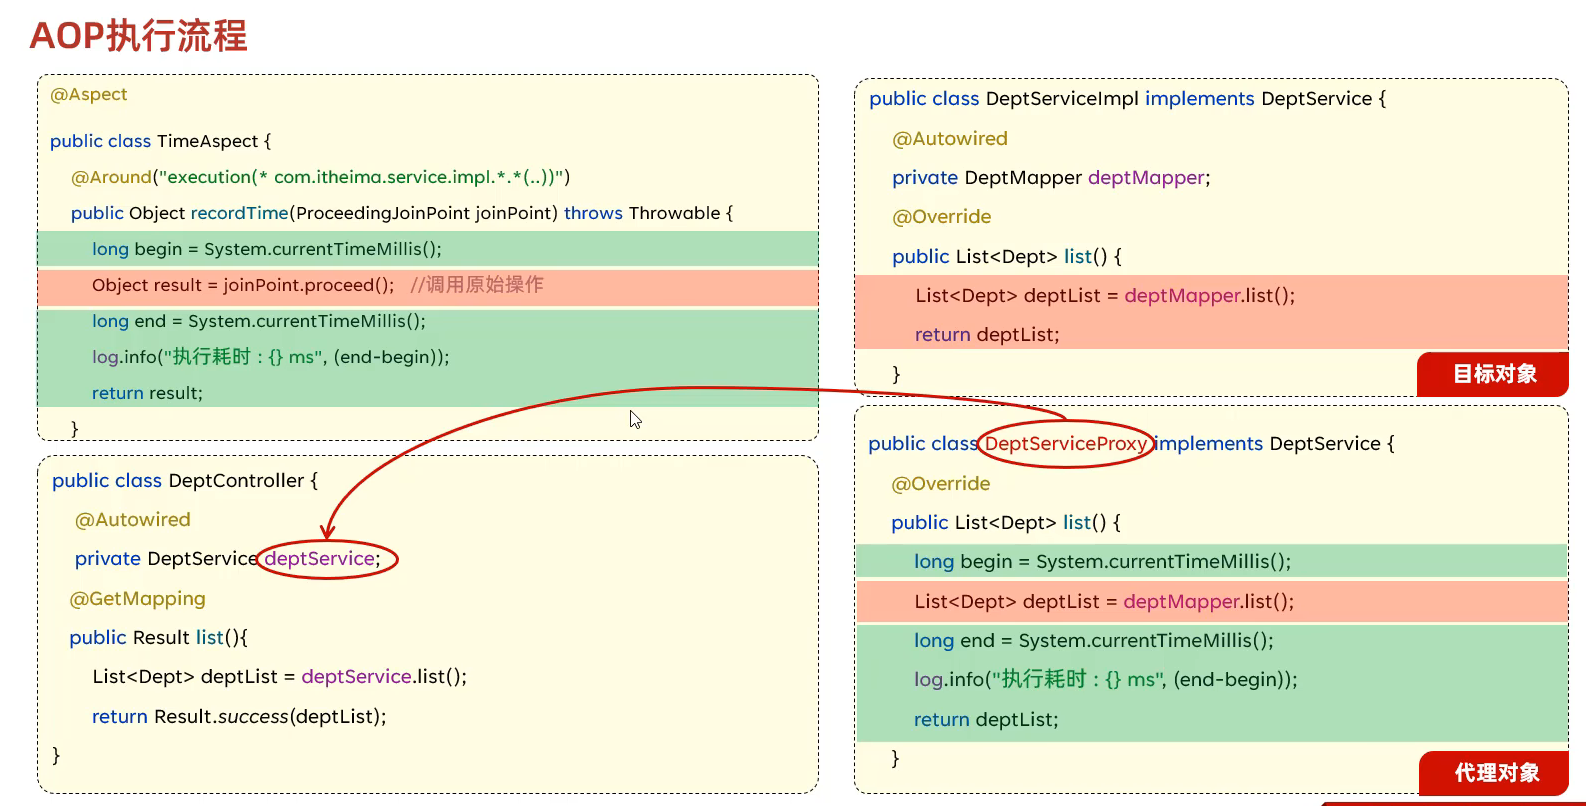Click "private DeptMapper deptMapper;" line

(x=1050, y=178)
